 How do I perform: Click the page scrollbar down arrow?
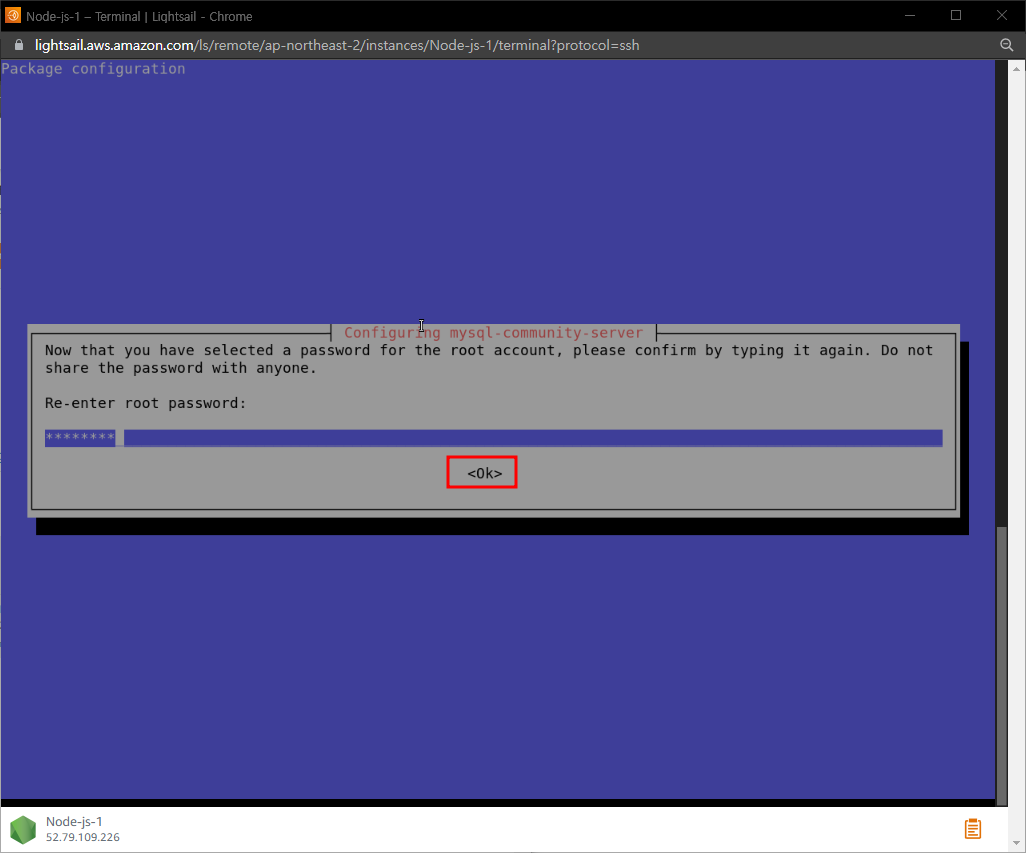(x=1016, y=843)
